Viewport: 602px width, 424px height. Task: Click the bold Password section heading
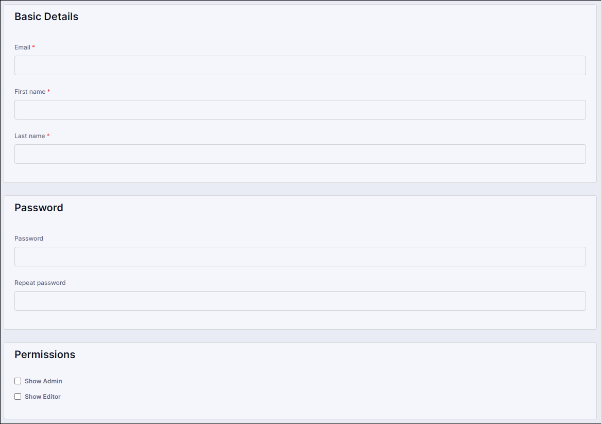click(39, 208)
